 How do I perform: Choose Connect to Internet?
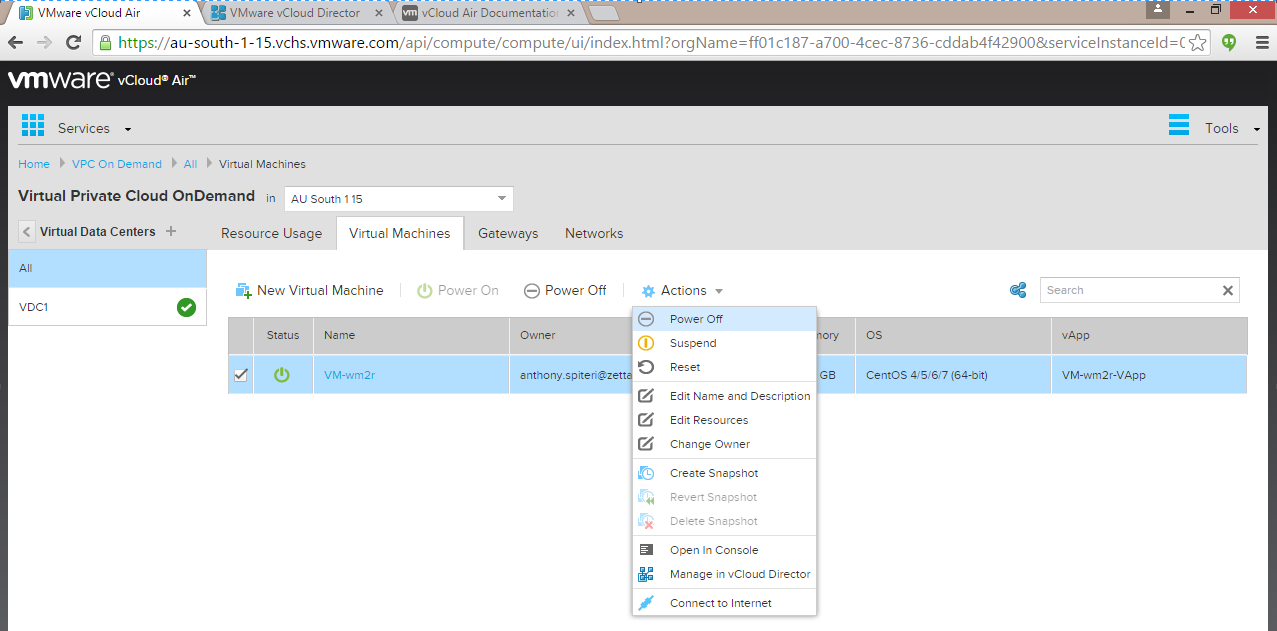pos(724,603)
